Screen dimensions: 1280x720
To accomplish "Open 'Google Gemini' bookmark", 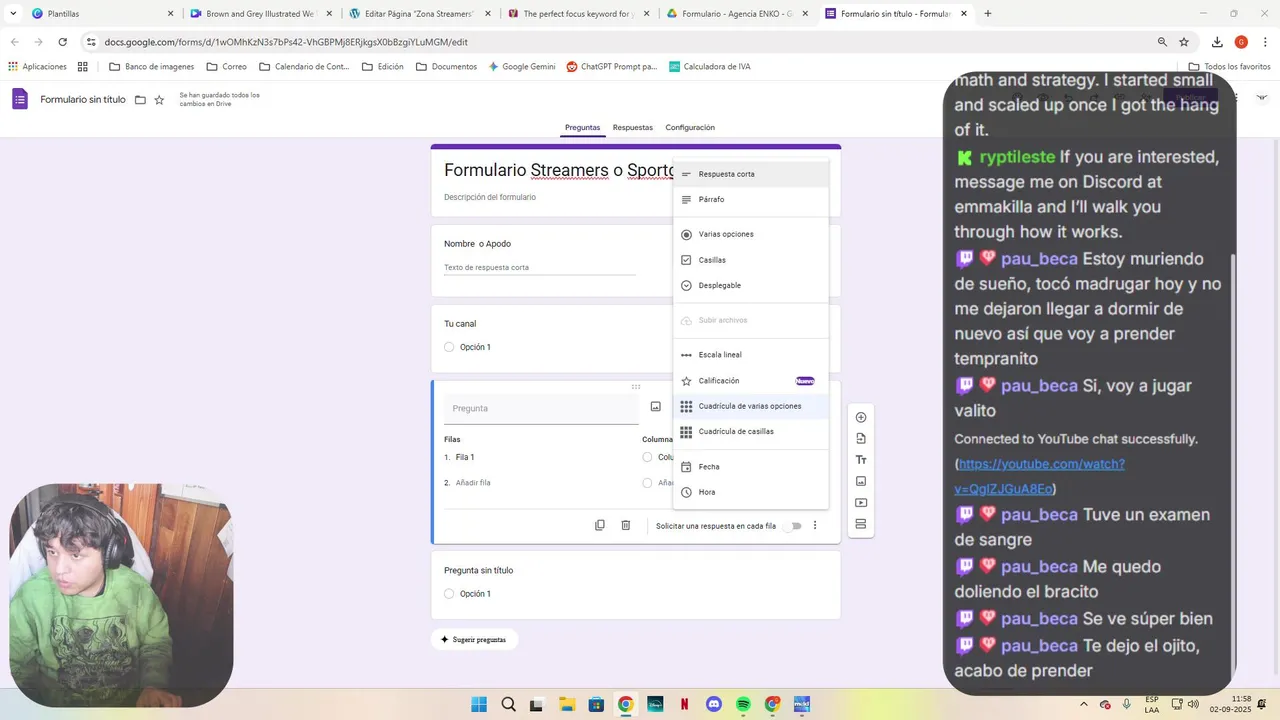I will coord(521,67).
